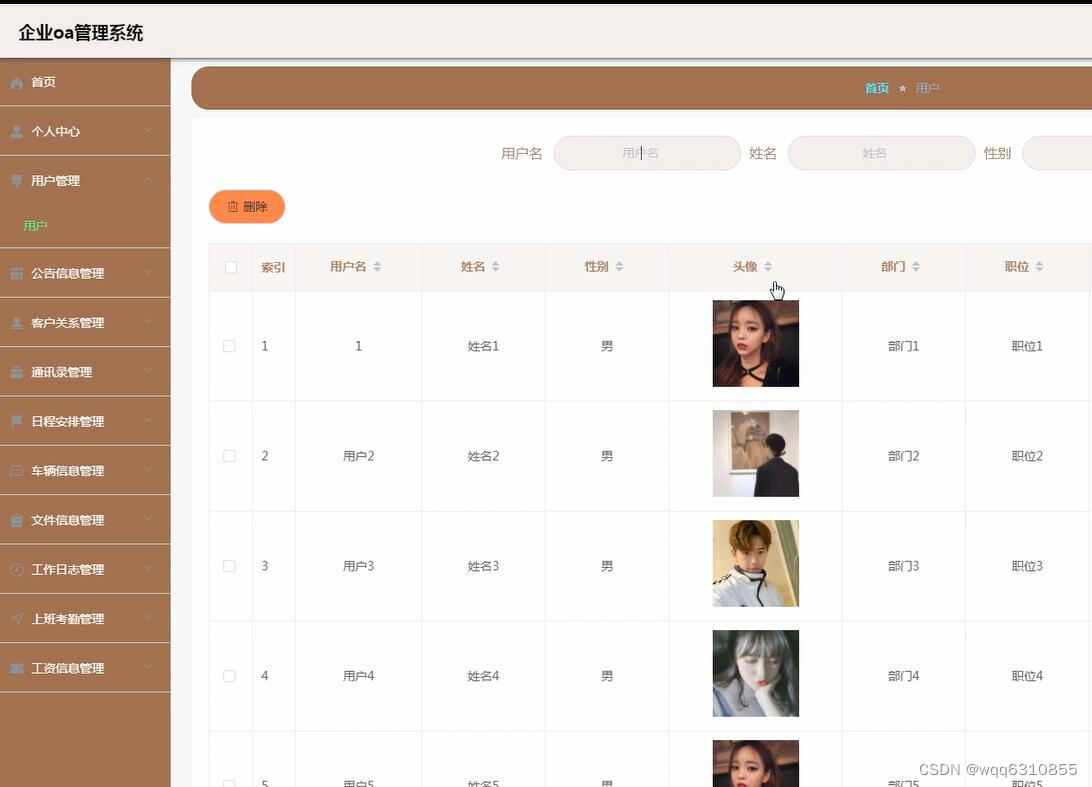Select the 用户 submenu item
This screenshot has width=1092, height=787.
pos(85,226)
